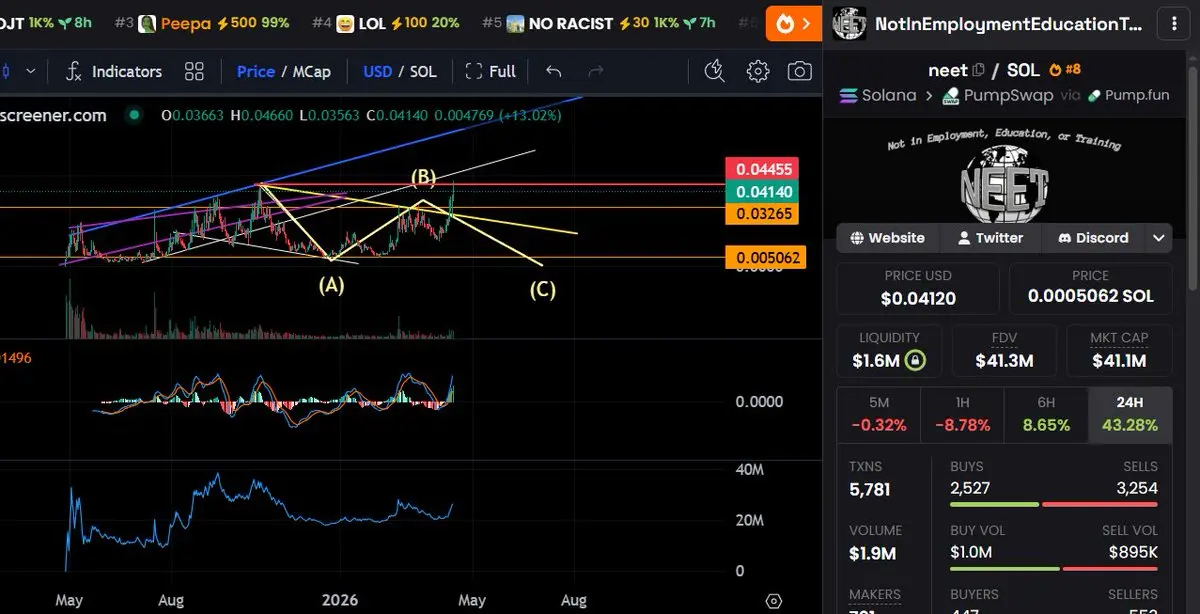Click the liquidity lock icon
Screen dimensions: 1200x614
(915, 361)
